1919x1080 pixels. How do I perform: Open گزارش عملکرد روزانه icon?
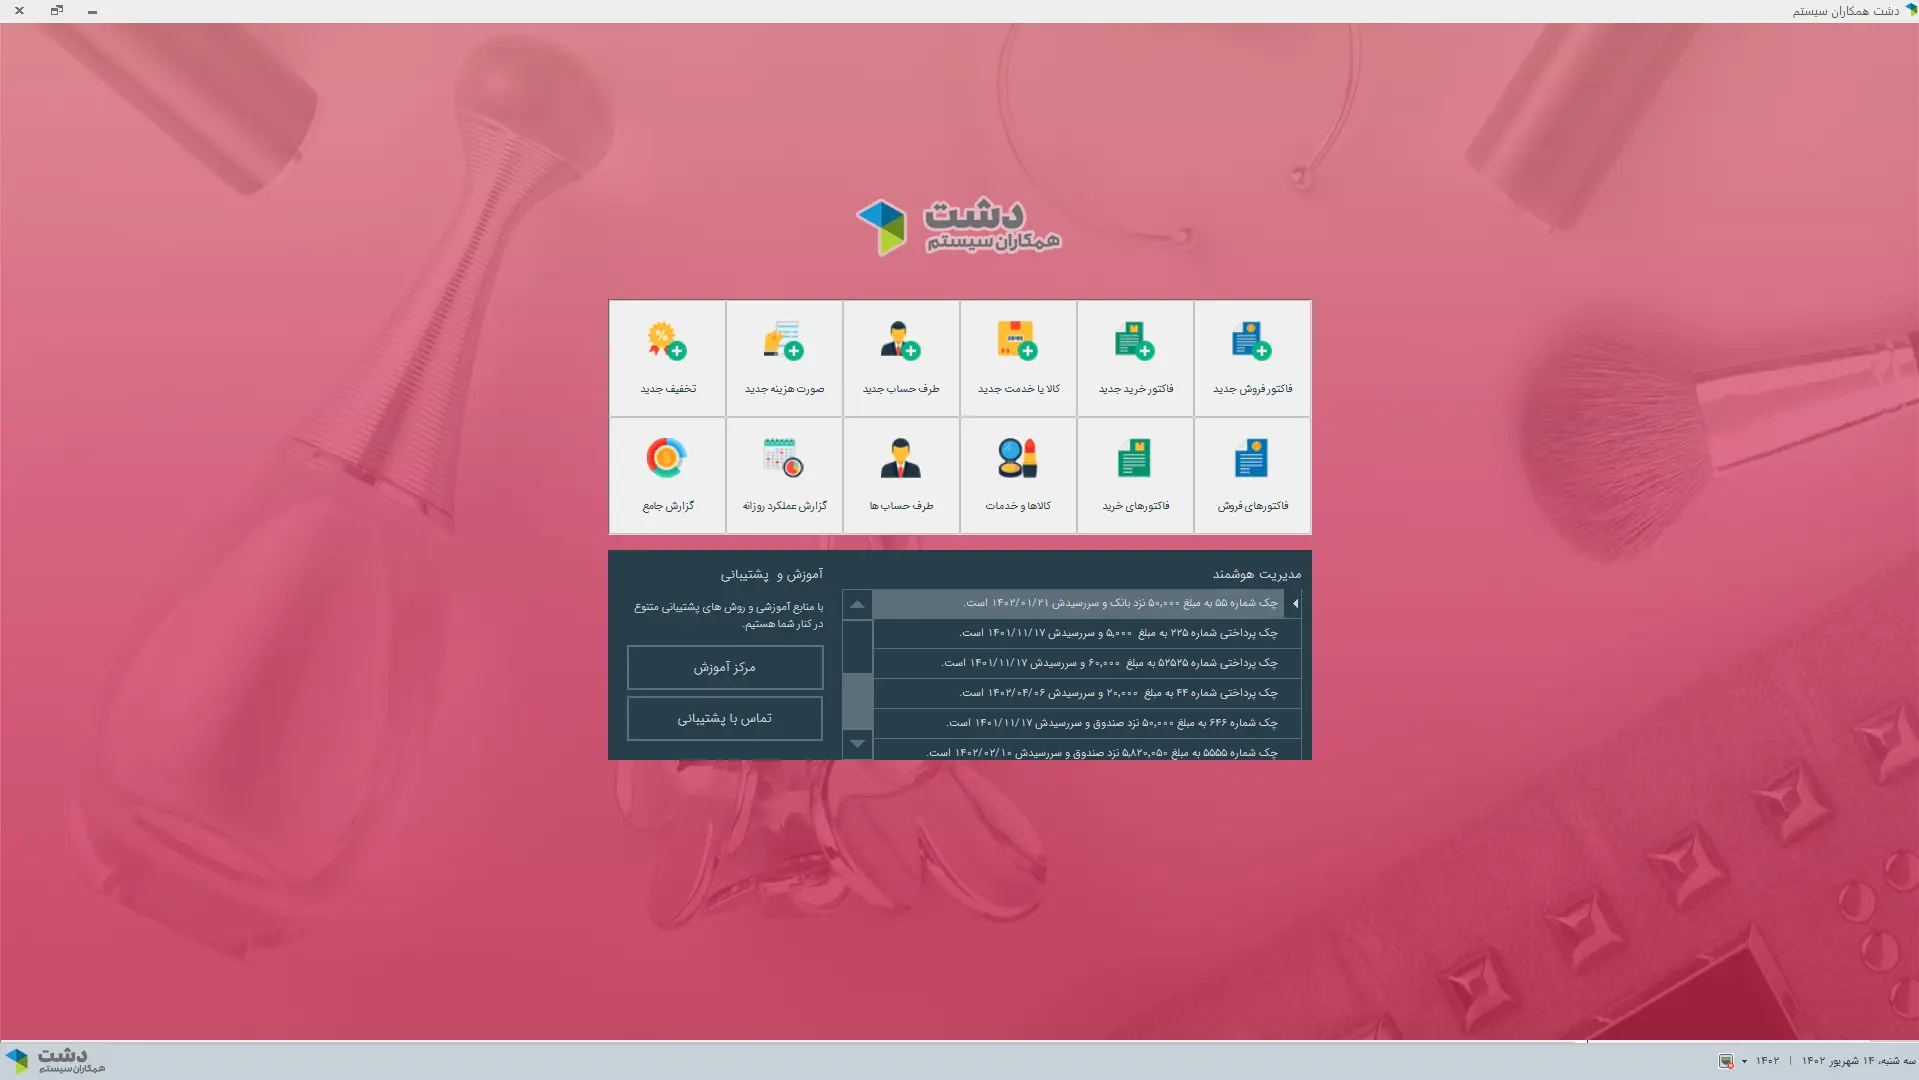pos(784,475)
